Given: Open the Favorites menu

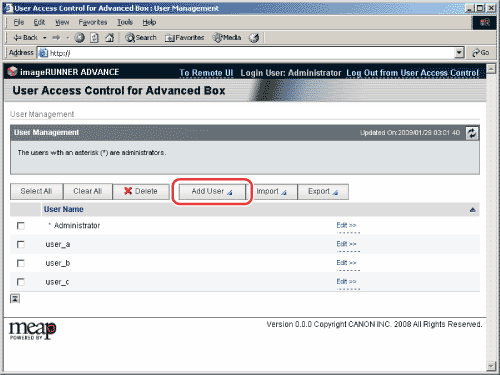Looking at the screenshot, I should pos(93,22).
